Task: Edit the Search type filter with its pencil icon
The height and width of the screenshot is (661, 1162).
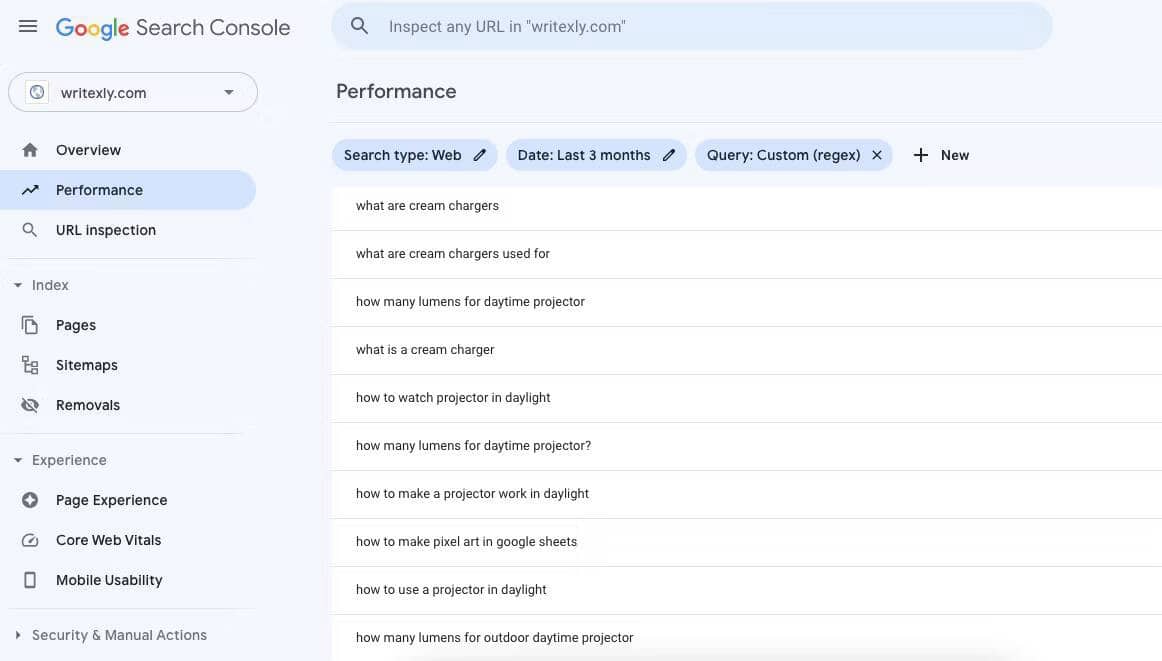Action: click(x=479, y=155)
